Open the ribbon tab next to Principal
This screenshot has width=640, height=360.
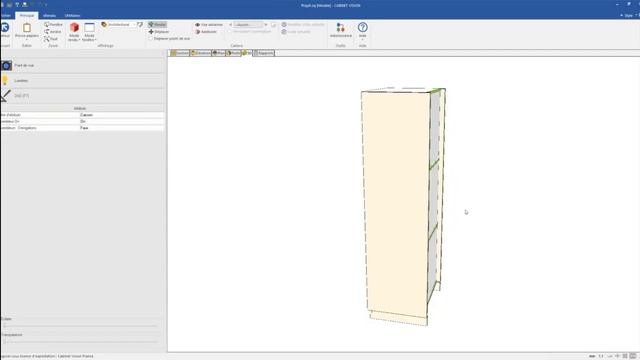(49, 16)
